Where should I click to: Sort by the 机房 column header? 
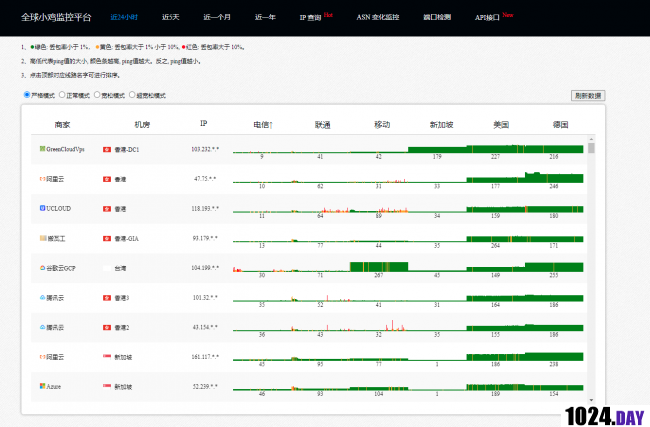[142, 124]
